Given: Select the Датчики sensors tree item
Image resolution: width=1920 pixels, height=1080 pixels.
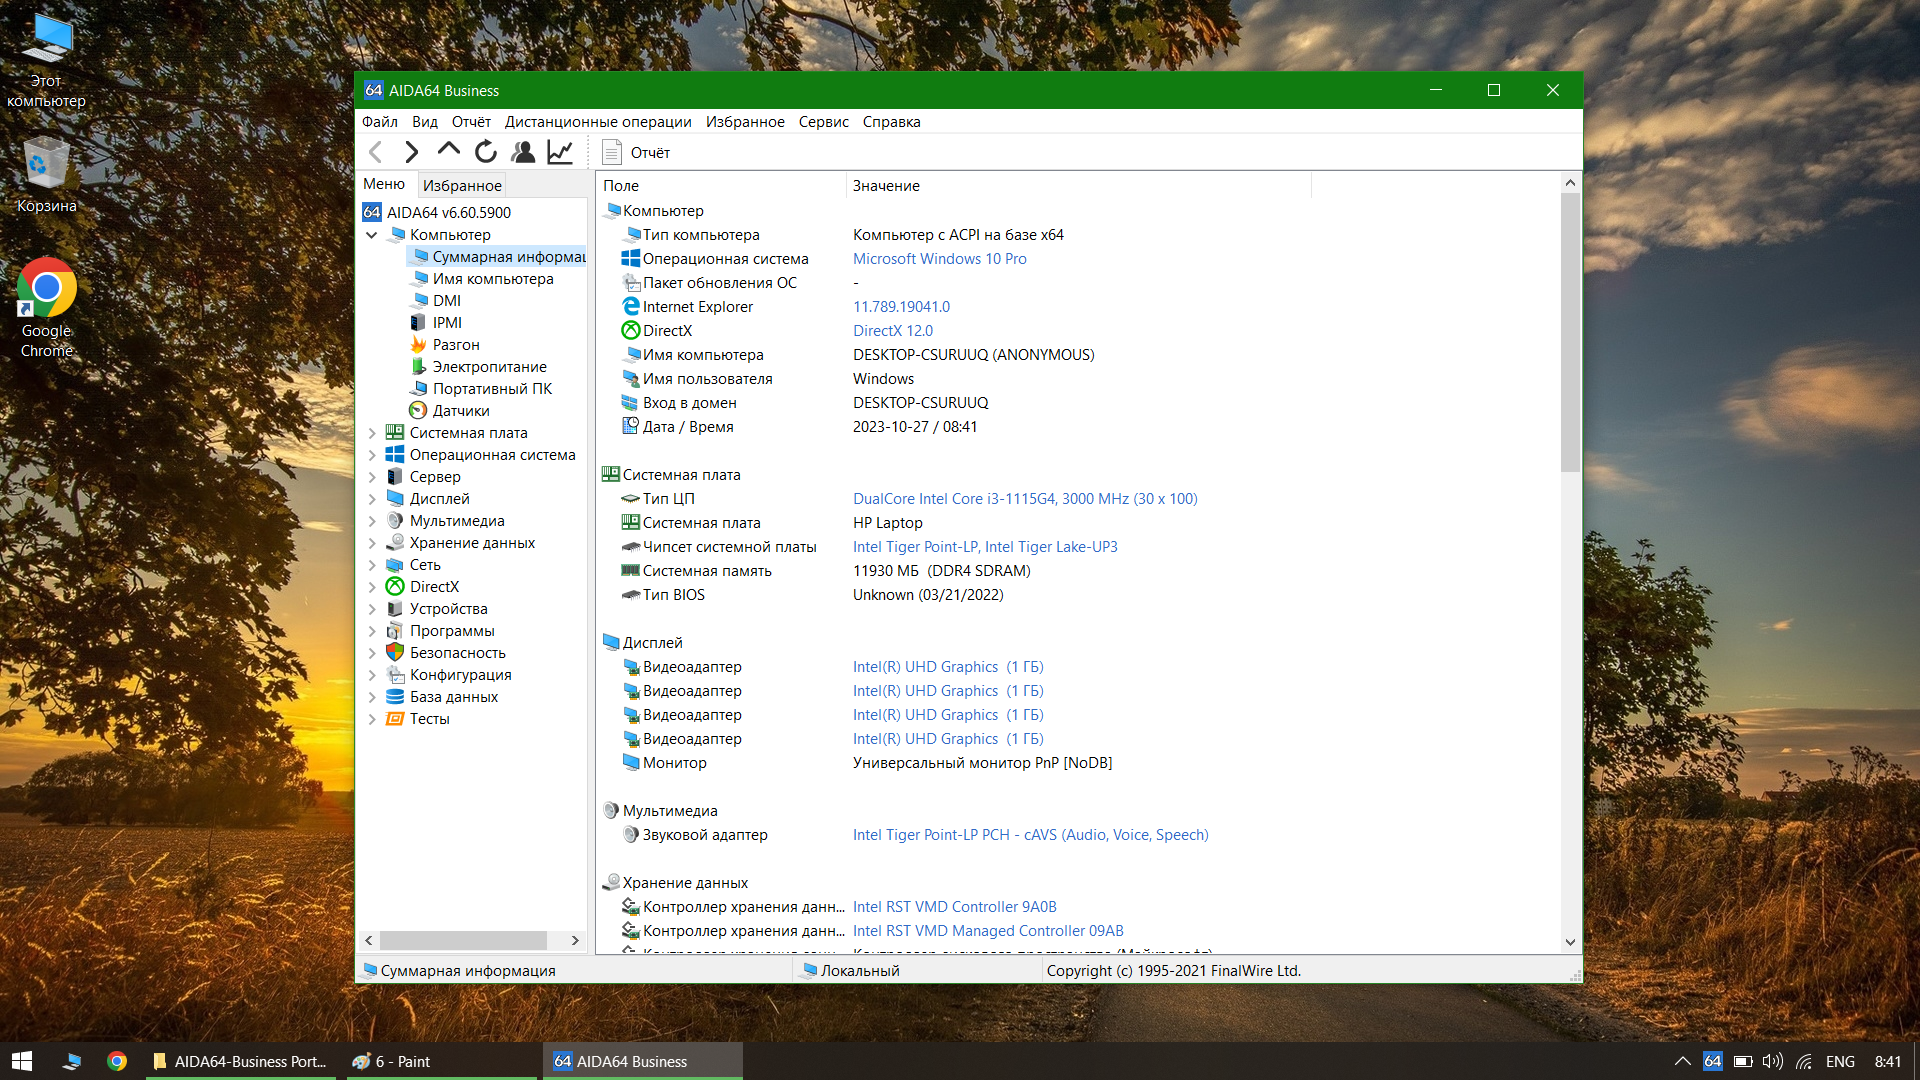Looking at the screenshot, I should click(460, 411).
